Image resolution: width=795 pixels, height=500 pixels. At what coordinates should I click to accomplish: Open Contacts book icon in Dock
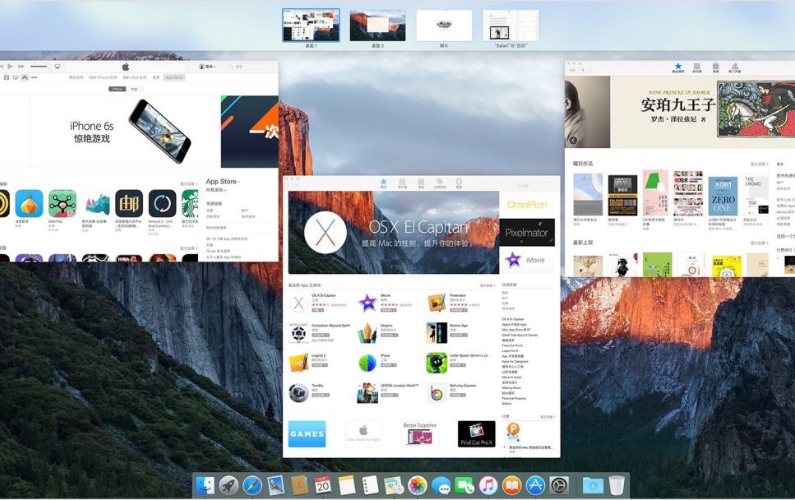[x=299, y=485]
